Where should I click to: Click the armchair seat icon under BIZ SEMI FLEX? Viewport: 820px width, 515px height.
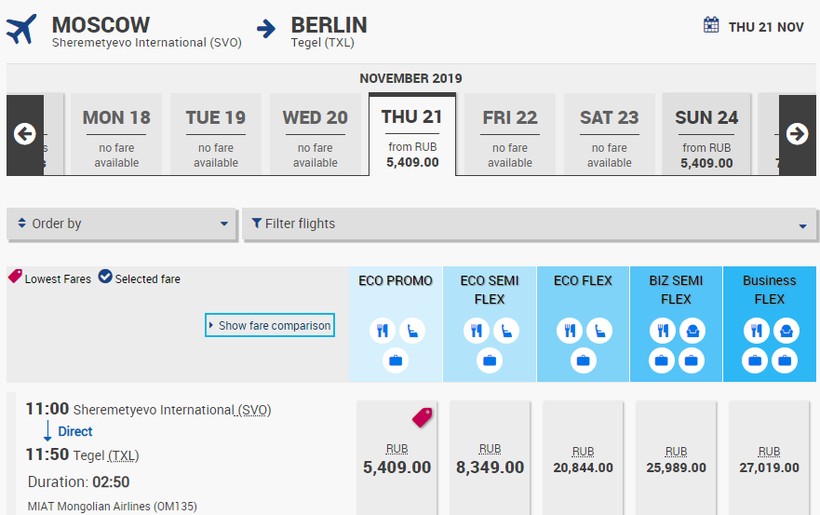(x=691, y=330)
